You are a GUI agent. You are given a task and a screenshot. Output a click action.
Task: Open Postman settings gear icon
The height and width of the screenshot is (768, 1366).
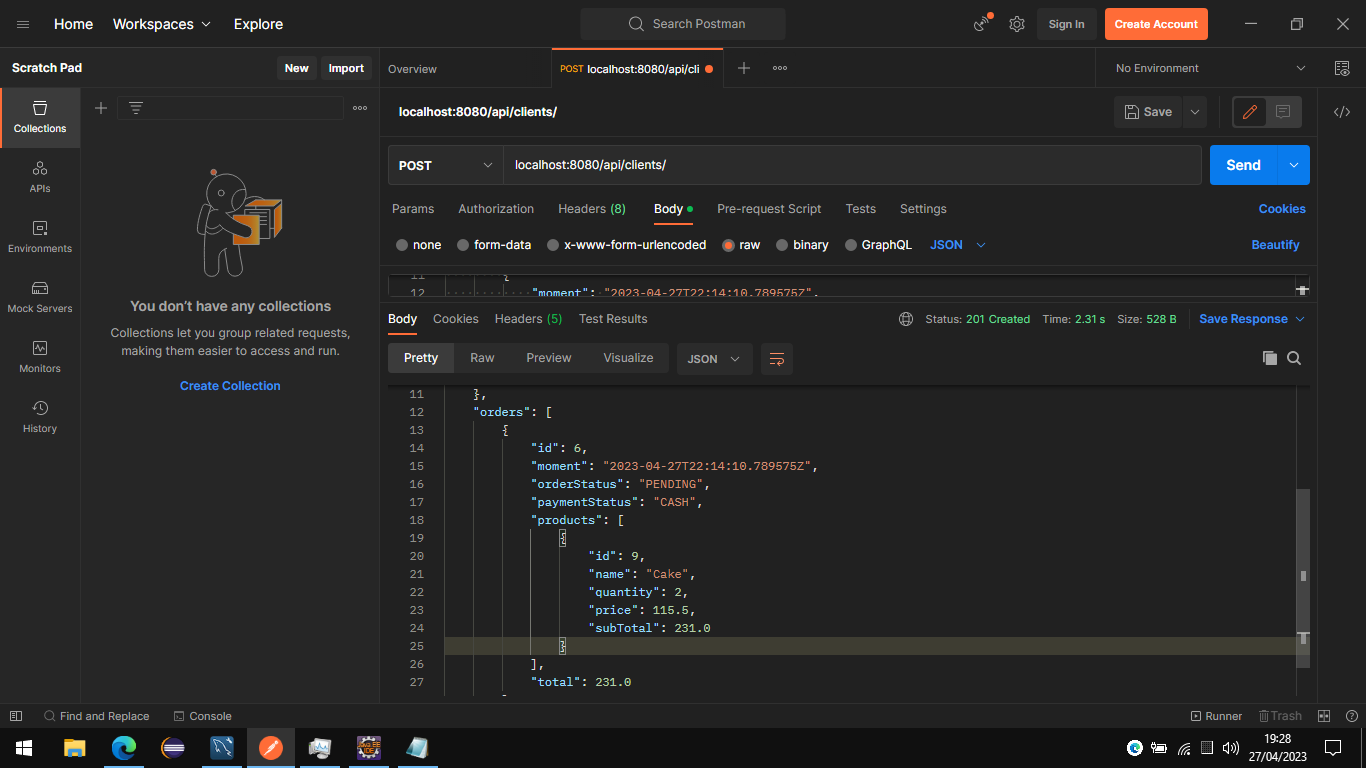[1017, 24]
